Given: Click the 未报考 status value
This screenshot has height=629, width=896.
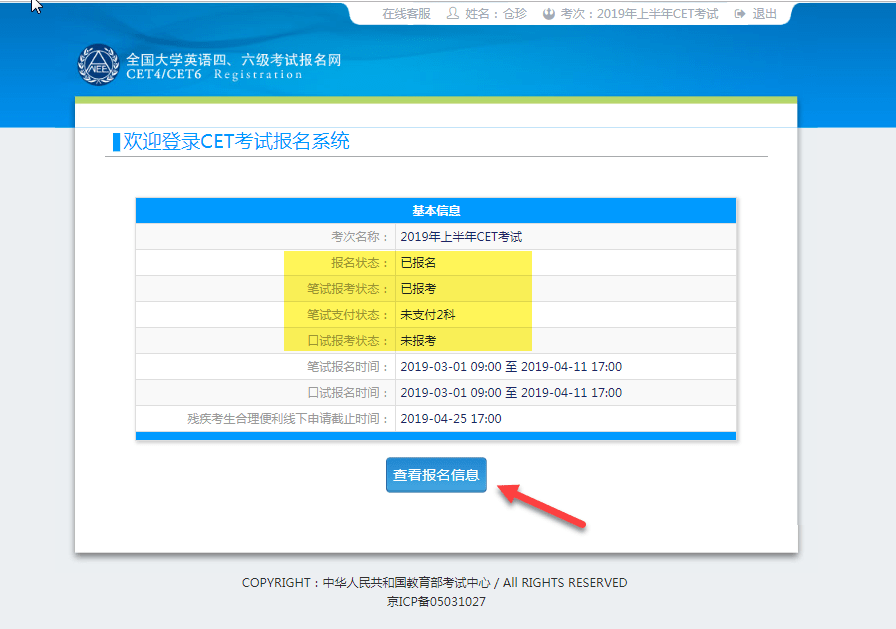Looking at the screenshot, I should point(418,340).
